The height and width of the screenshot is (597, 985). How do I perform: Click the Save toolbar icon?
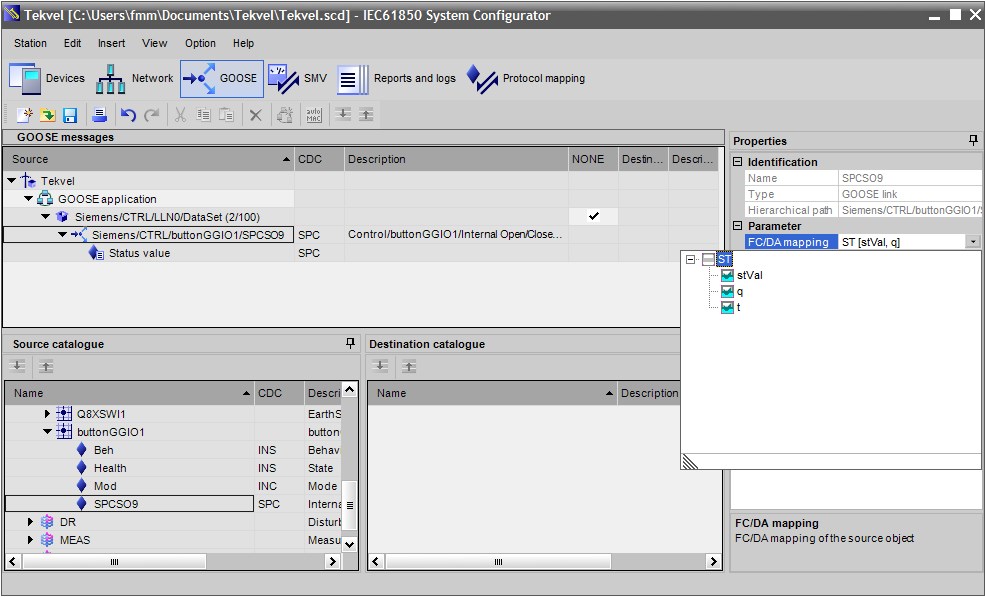pos(70,115)
